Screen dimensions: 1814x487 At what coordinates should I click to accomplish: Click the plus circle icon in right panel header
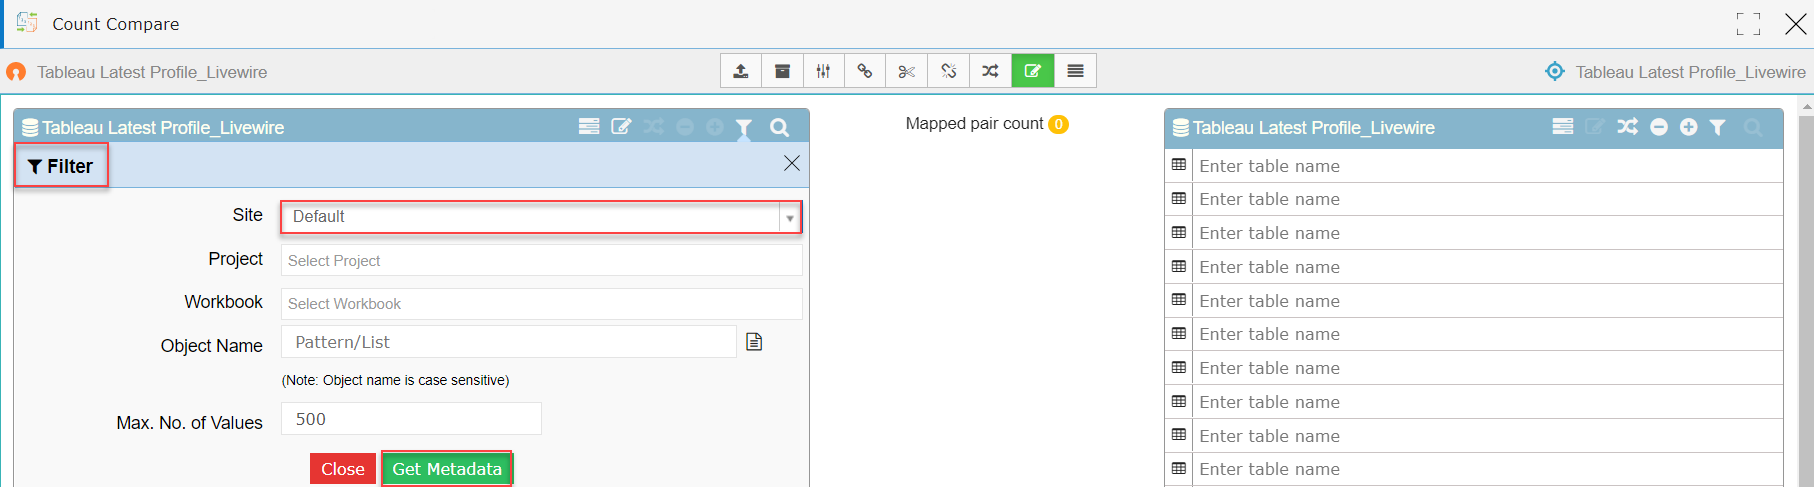tap(1689, 127)
